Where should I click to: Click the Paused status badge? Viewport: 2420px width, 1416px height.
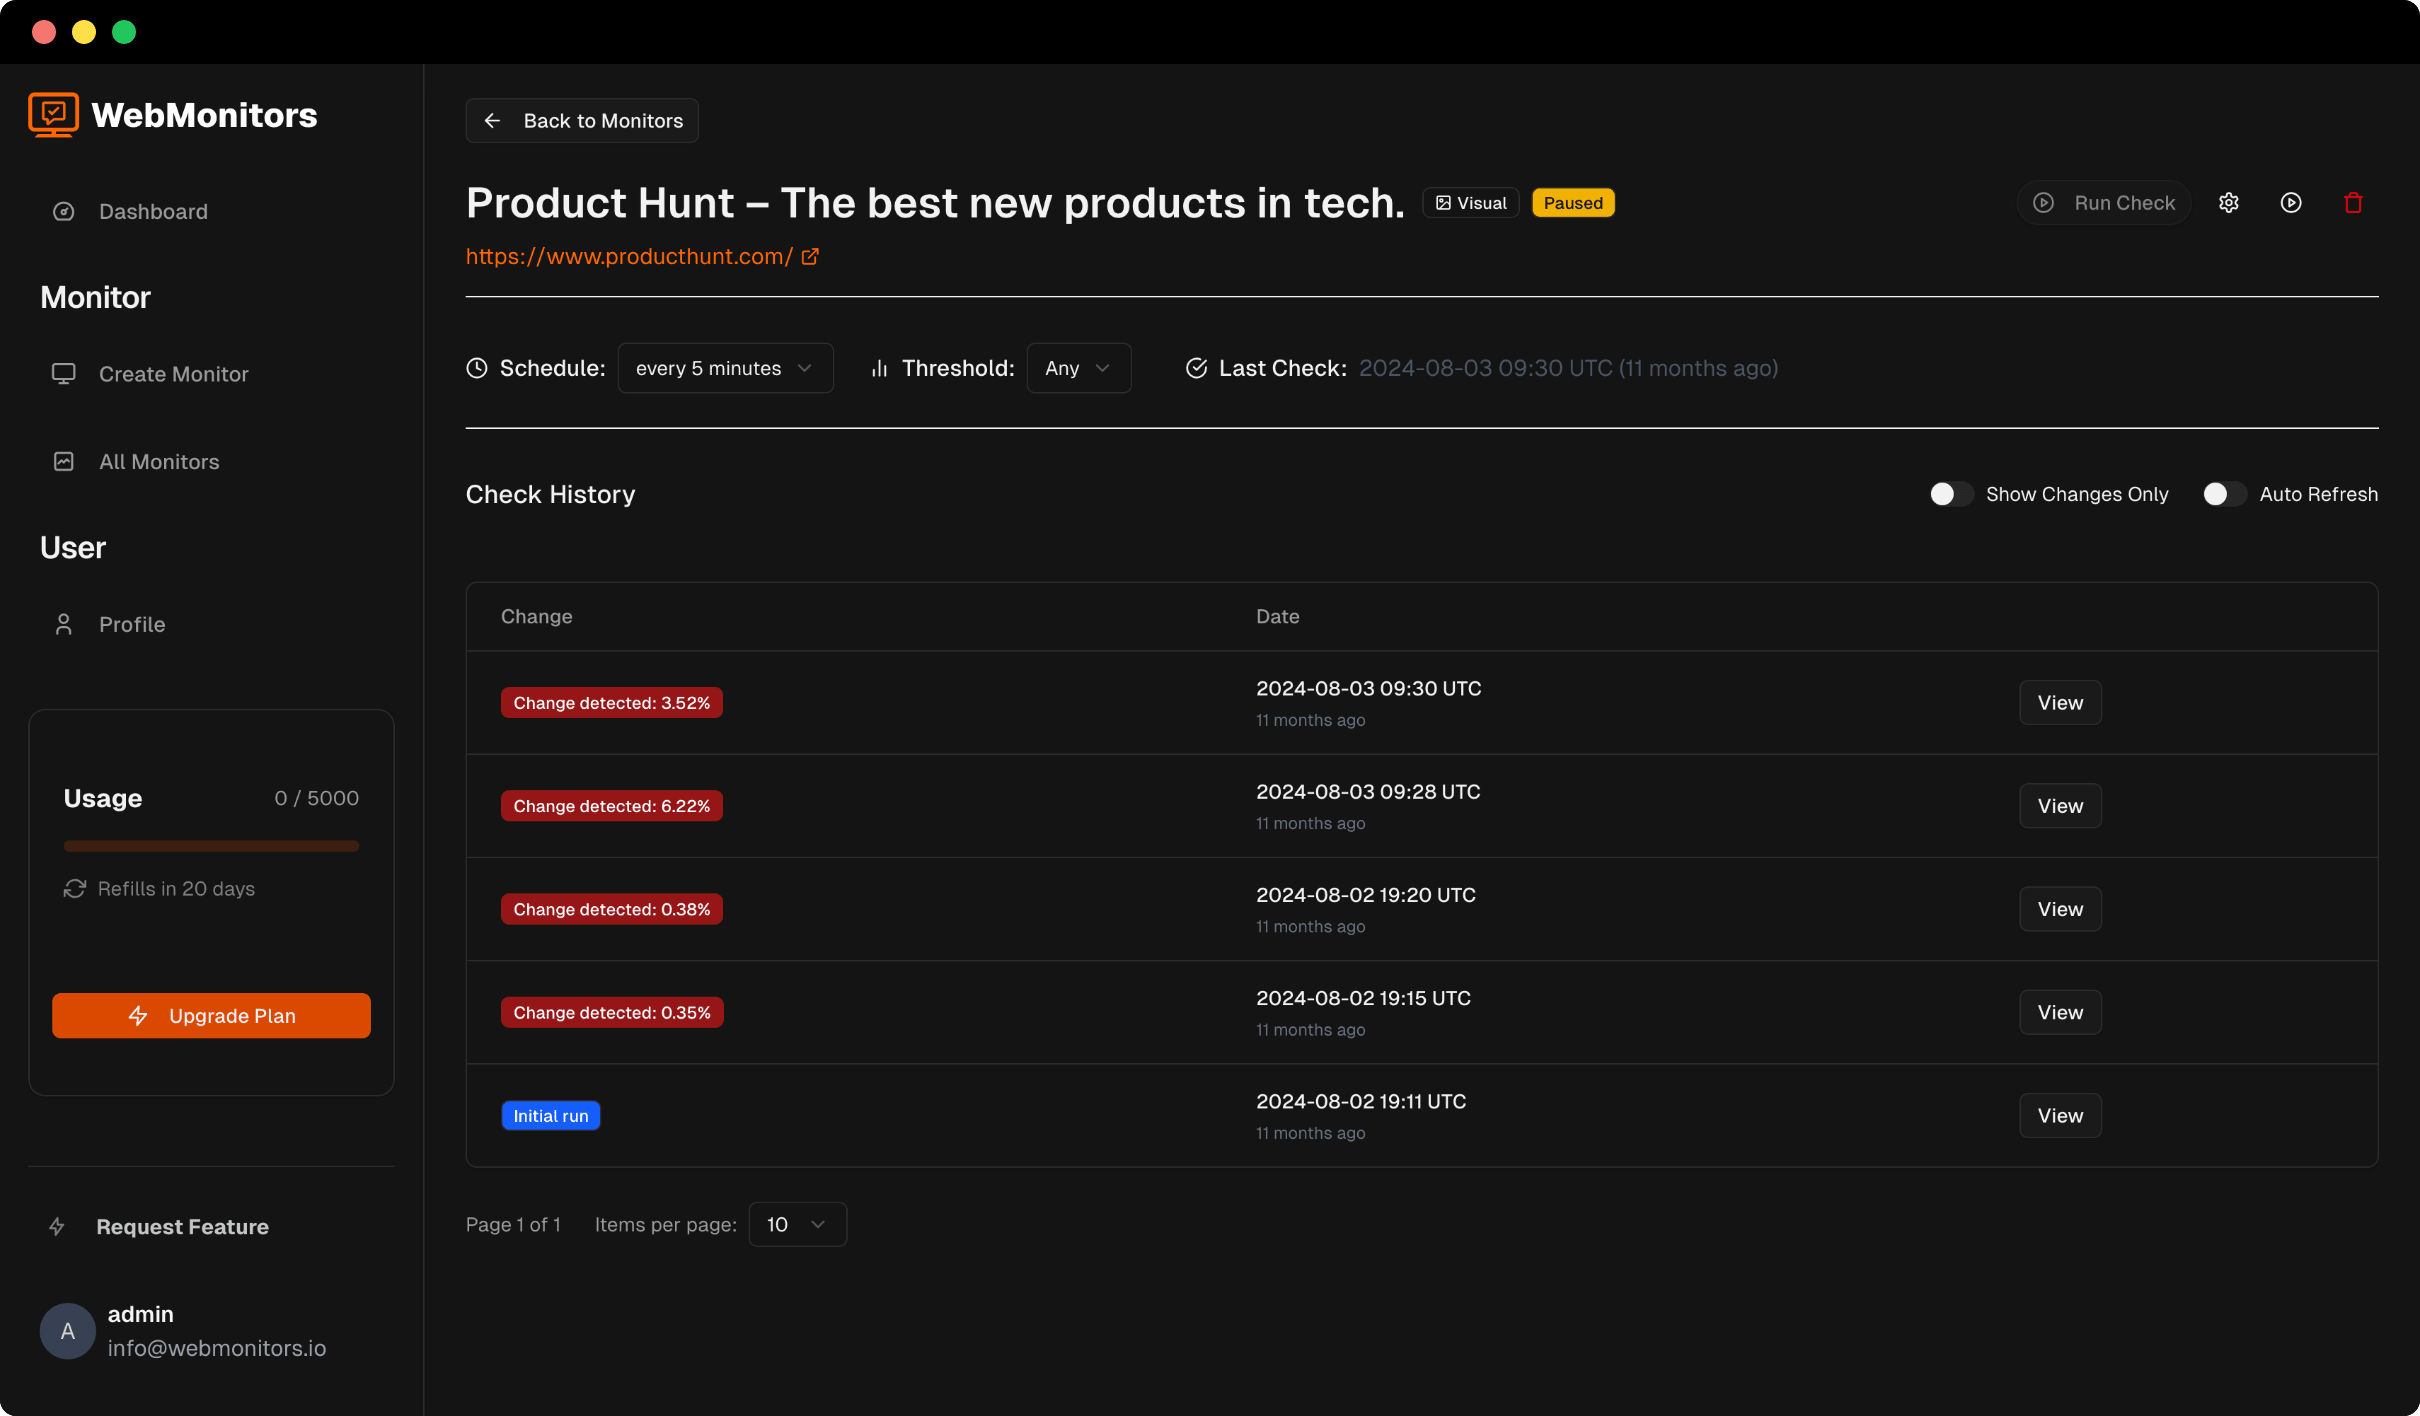point(1573,203)
